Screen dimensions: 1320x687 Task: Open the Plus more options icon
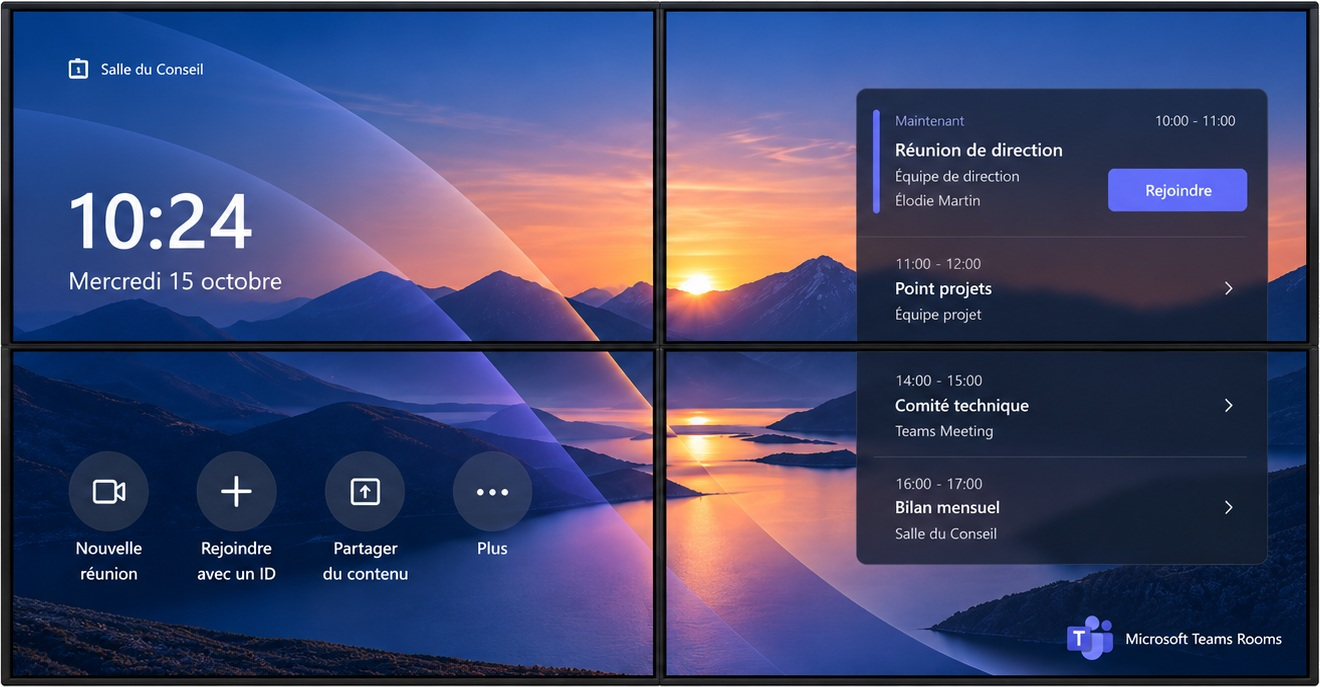click(493, 491)
